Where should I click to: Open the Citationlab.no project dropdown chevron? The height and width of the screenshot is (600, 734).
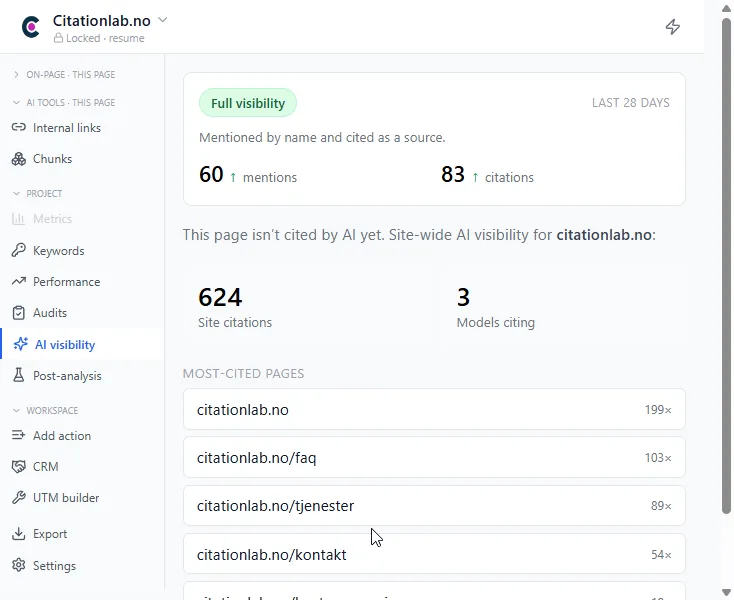point(162,20)
